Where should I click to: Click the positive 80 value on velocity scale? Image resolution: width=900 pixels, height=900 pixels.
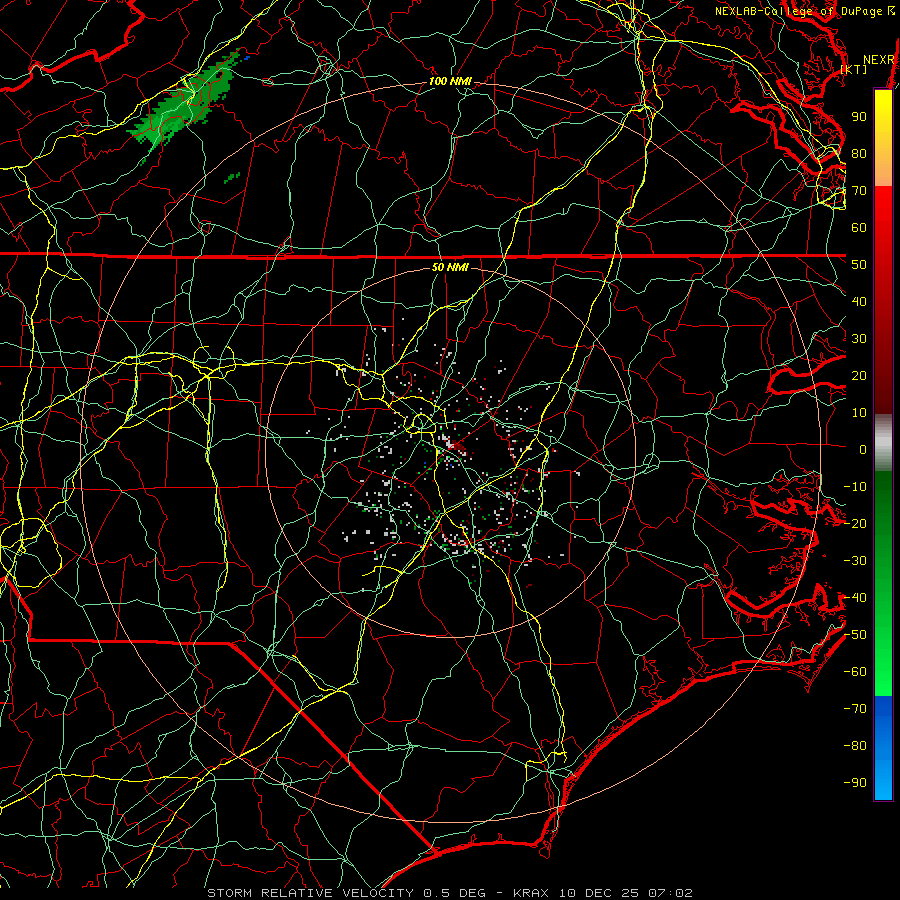(x=859, y=153)
